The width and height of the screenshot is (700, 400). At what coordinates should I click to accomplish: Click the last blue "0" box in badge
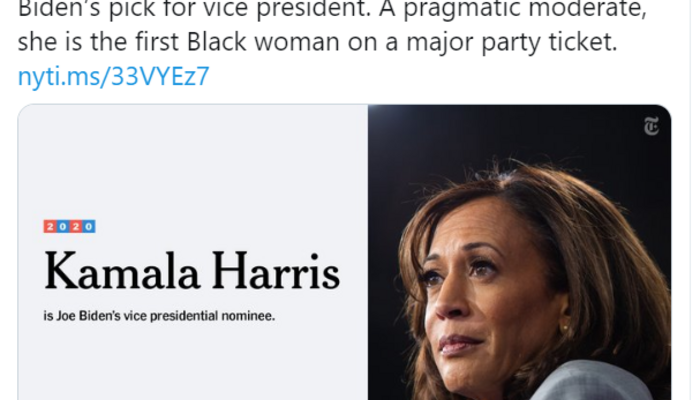coord(89,228)
